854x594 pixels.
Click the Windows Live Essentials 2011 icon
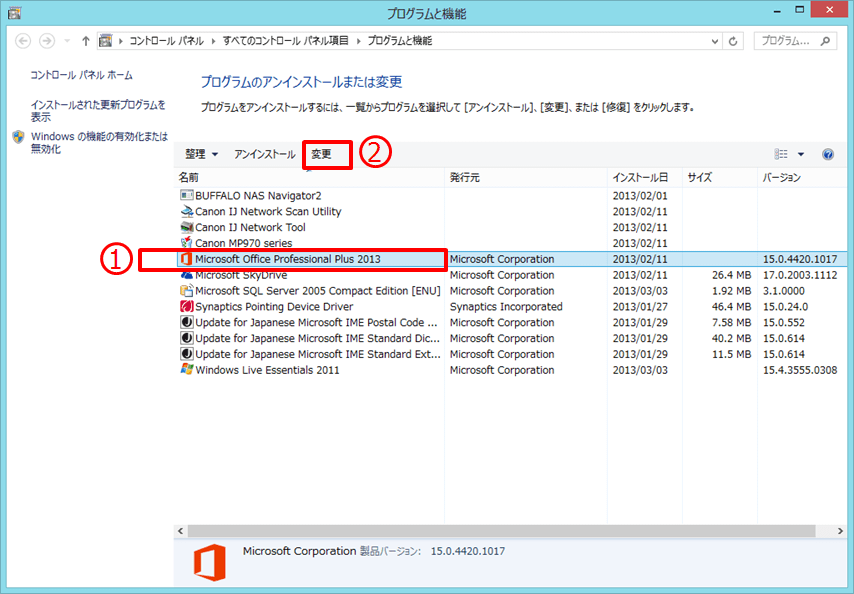point(186,370)
